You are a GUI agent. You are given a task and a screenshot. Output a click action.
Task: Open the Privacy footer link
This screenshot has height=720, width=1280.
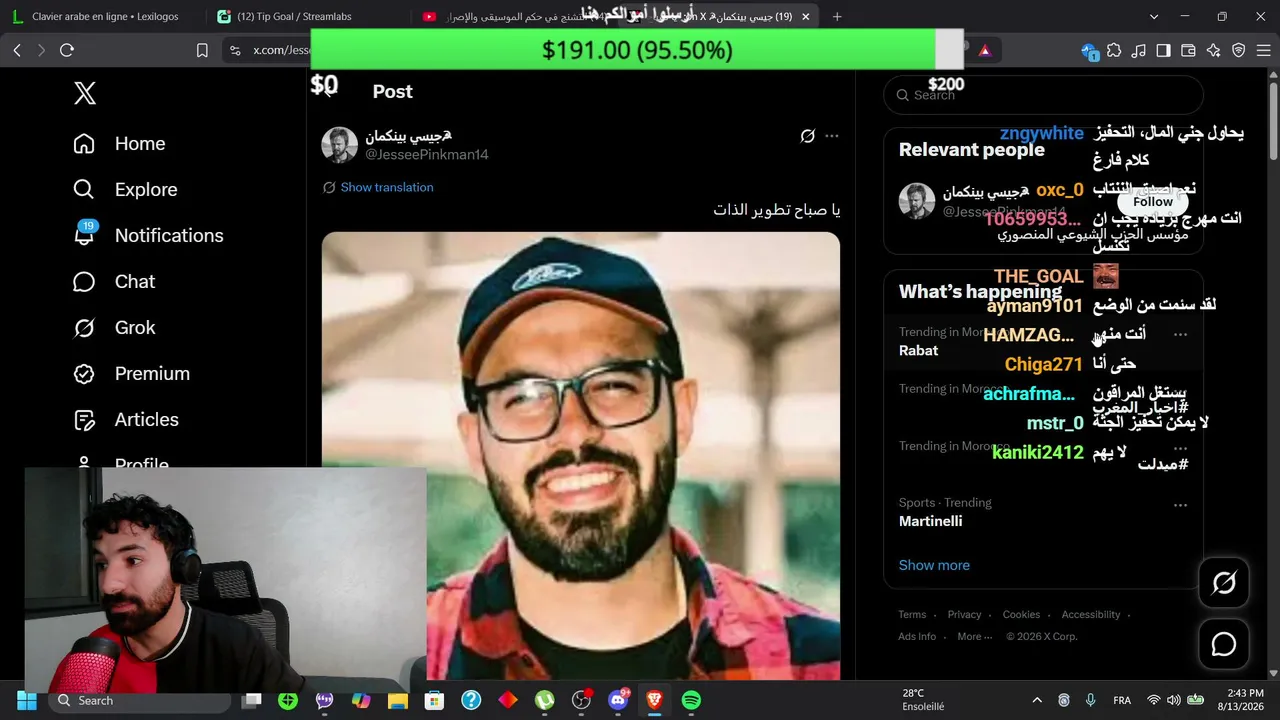[965, 615]
